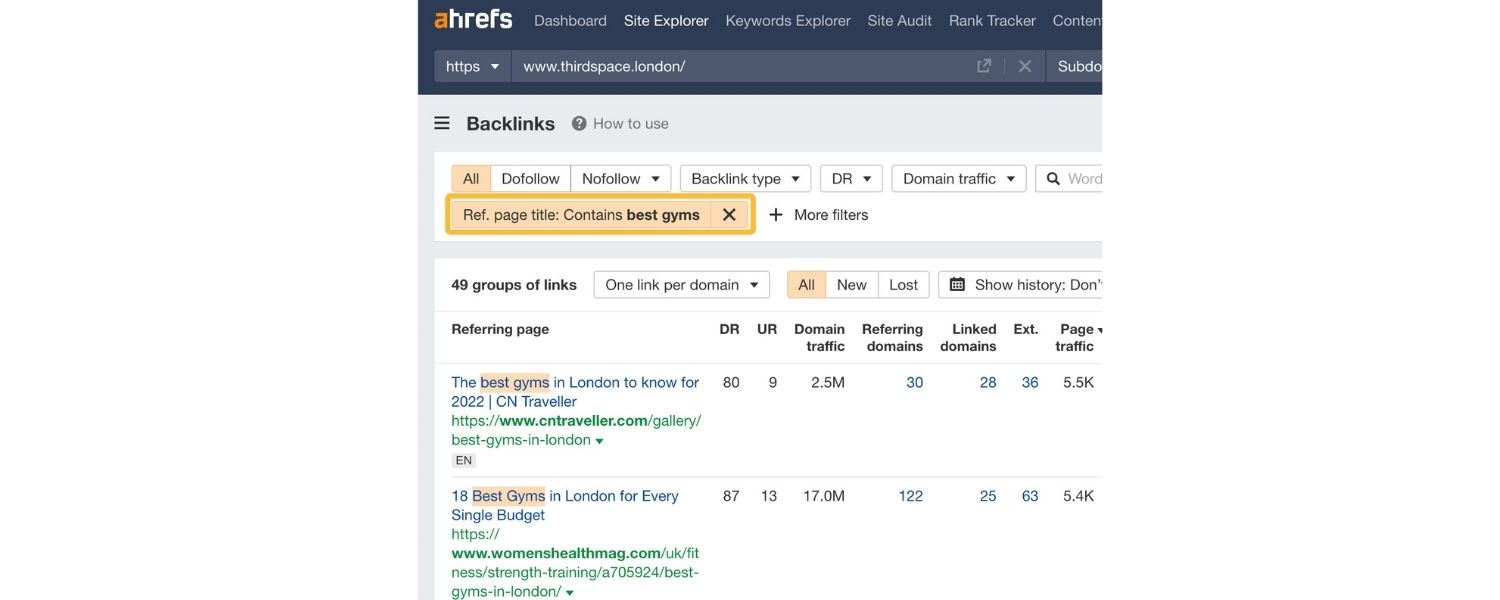Switch to the New links view
Image resolution: width=1500 pixels, height=600 pixels.
click(851, 284)
